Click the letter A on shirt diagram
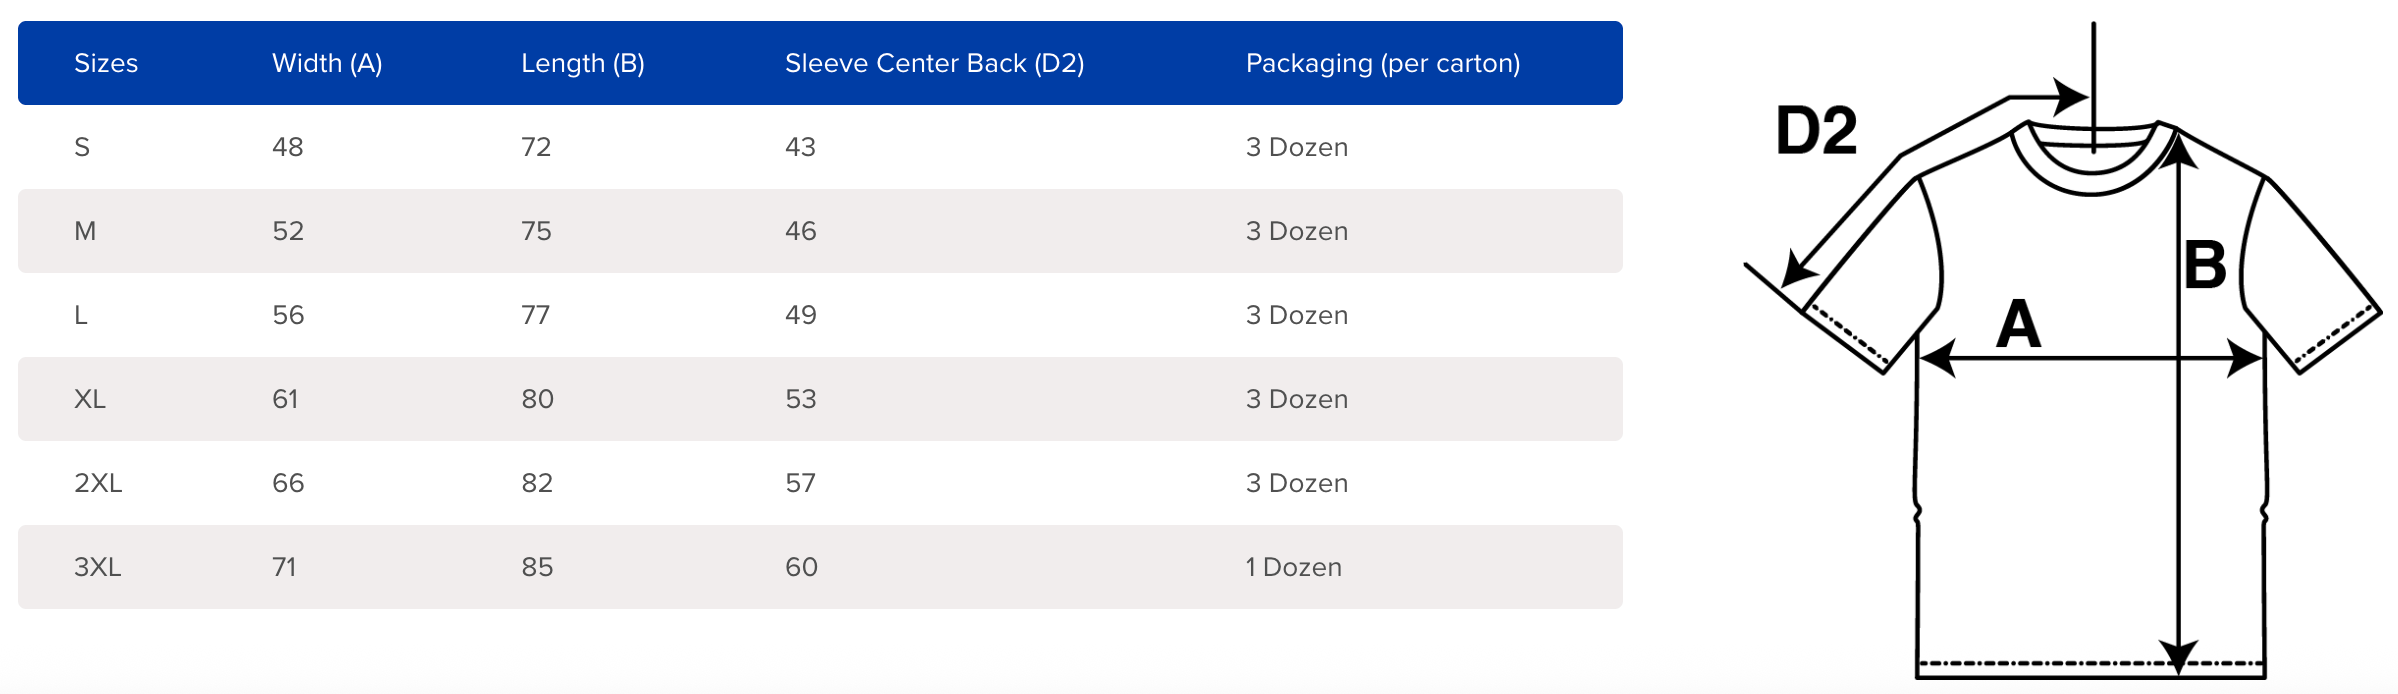Image resolution: width=2398 pixels, height=694 pixels. (x=2018, y=324)
